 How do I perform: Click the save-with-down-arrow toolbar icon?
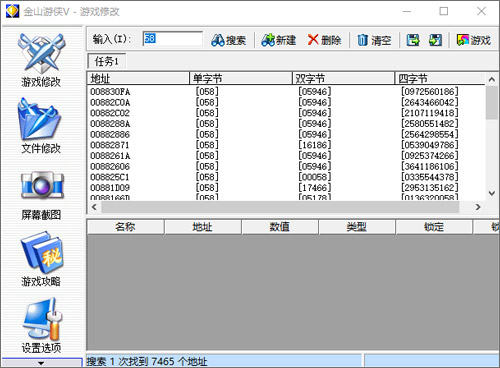point(435,40)
